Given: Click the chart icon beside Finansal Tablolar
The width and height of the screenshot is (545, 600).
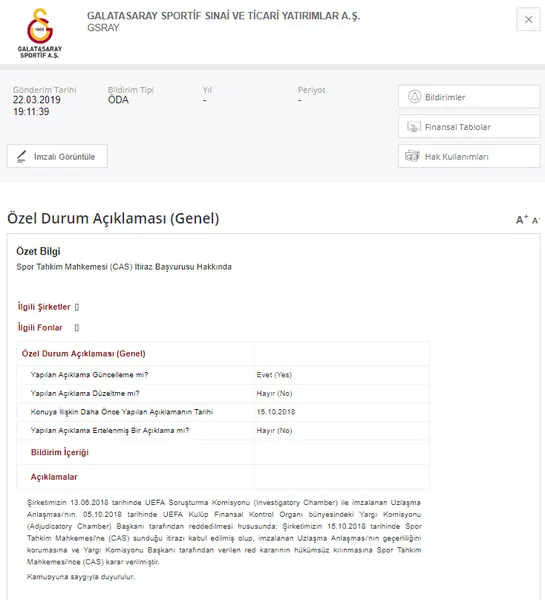Looking at the screenshot, I should tap(414, 127).
